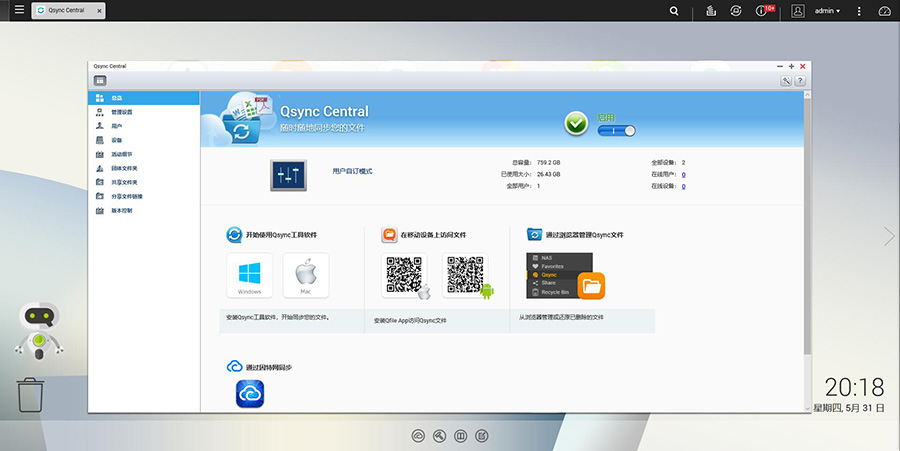
Task: Open the three-dot more options menu
Action: [858, 11]
